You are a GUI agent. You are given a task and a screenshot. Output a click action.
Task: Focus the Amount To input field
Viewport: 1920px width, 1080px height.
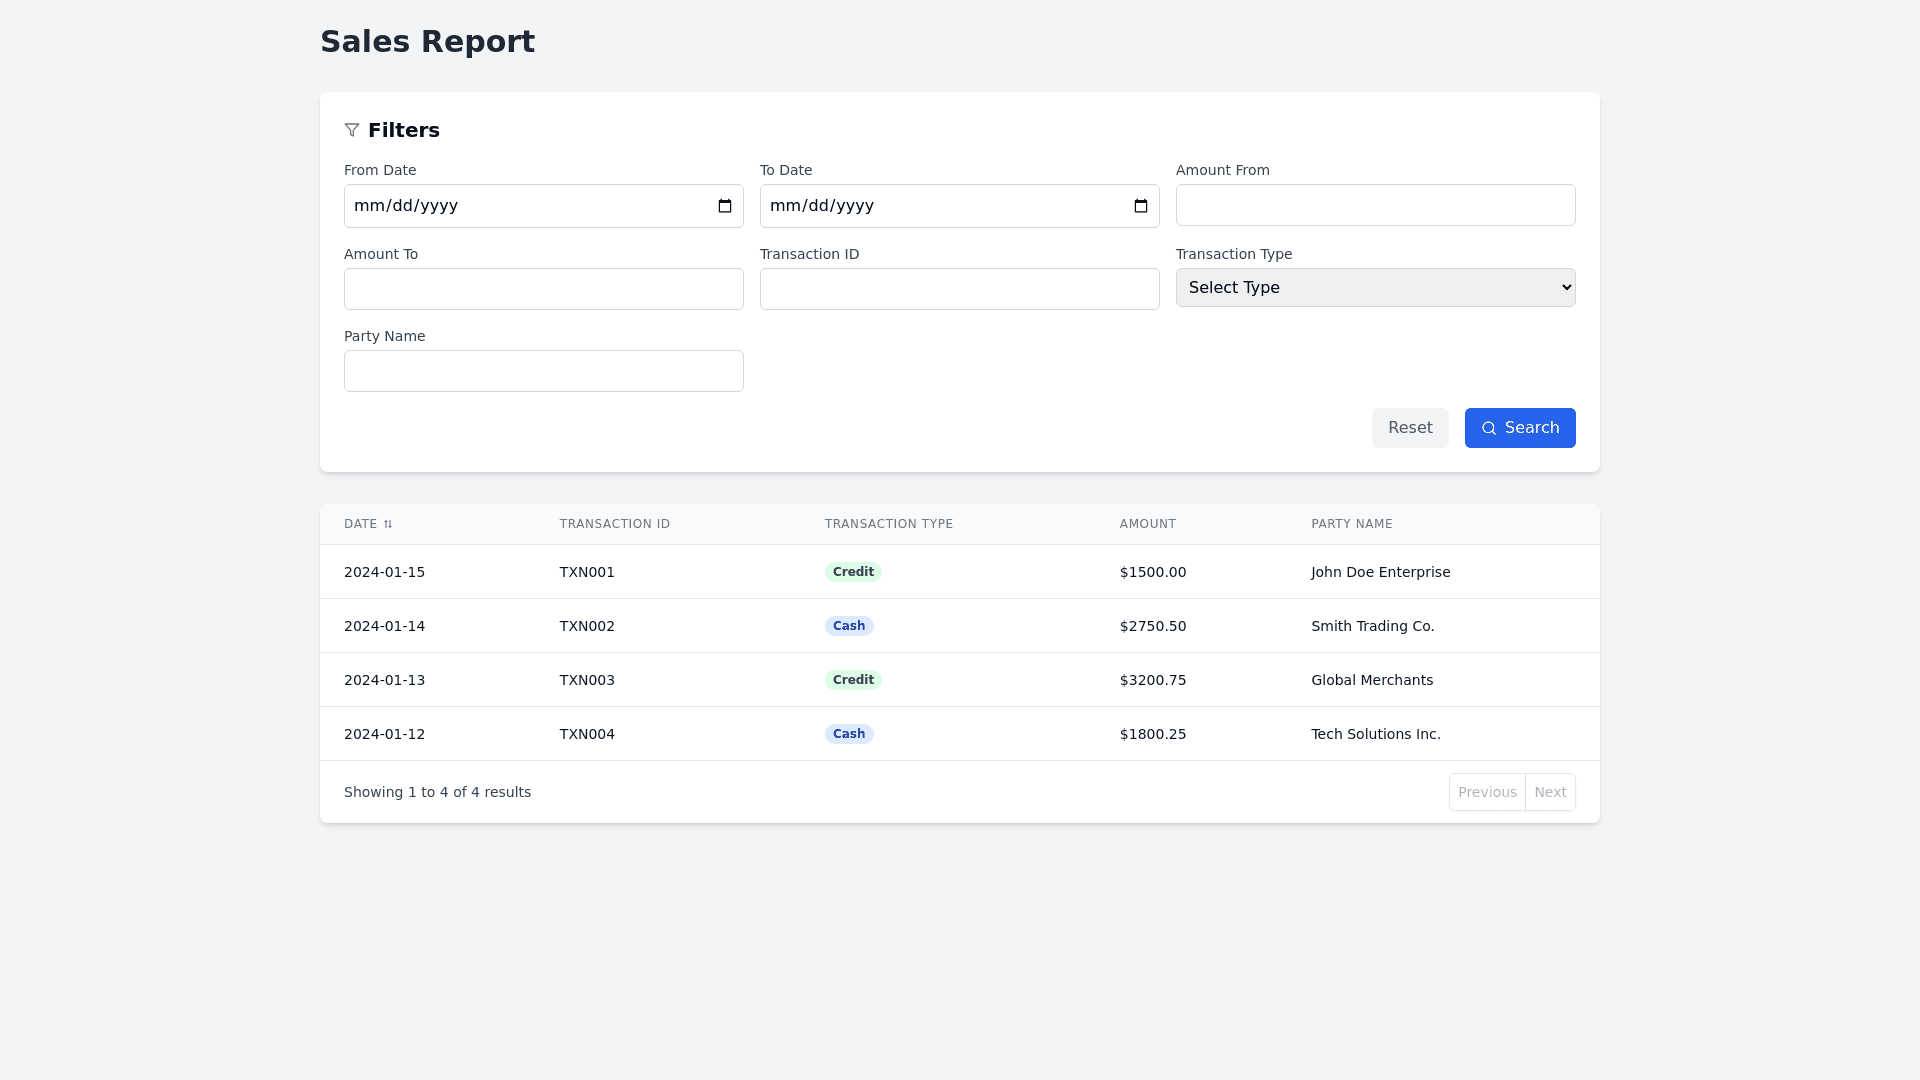543,289
